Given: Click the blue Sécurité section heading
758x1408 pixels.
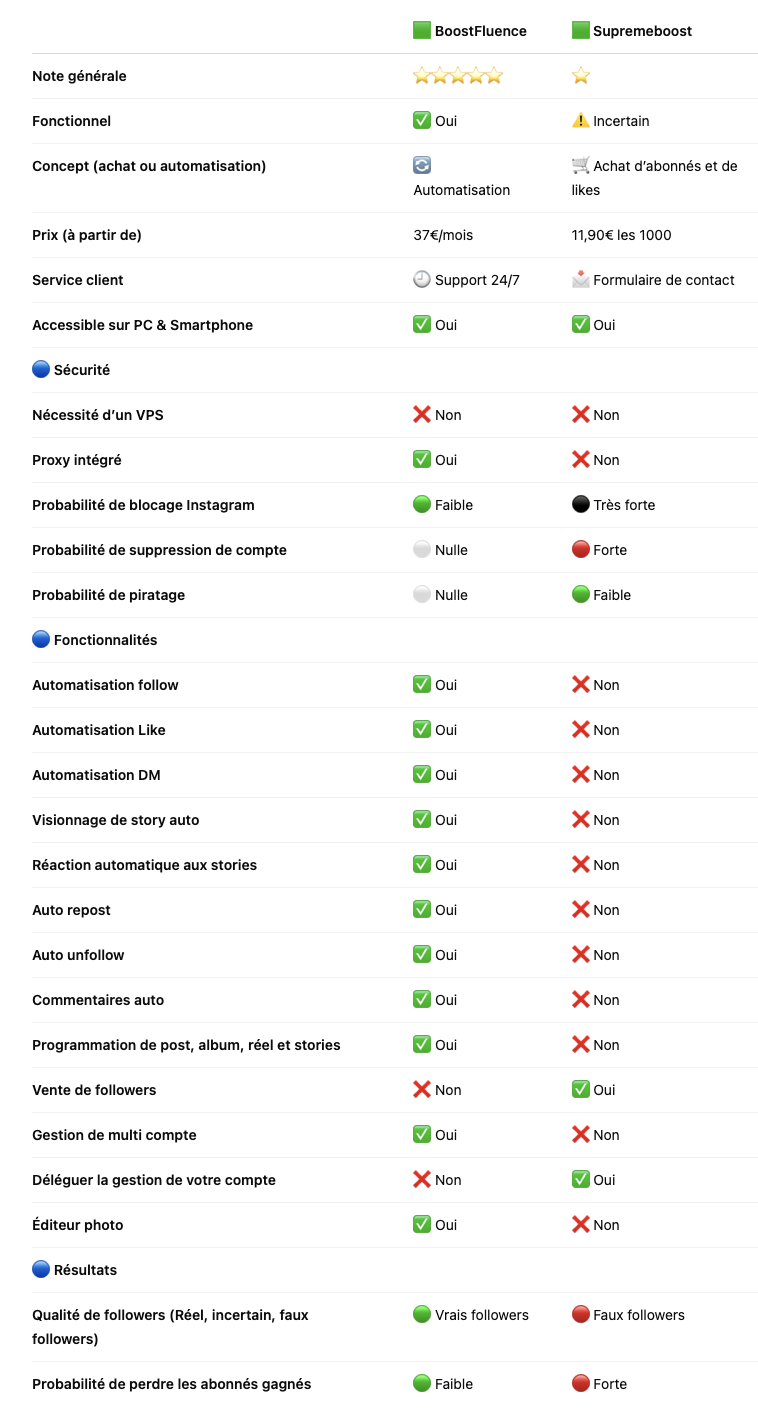Looking at the screenshot, I should 71,370.
